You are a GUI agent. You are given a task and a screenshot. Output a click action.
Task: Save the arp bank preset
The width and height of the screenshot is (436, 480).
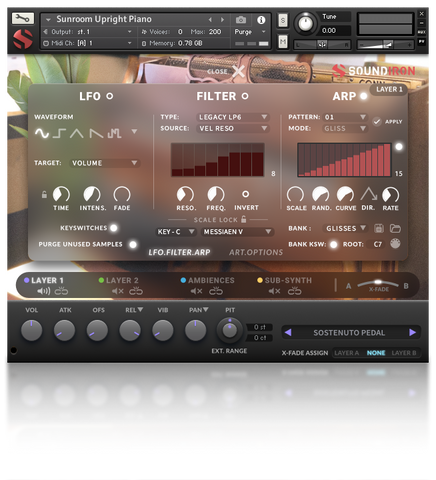379,228
